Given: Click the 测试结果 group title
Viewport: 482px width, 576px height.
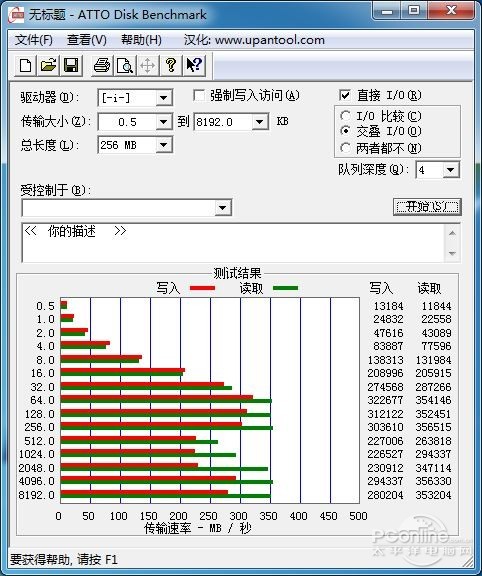Looking at the screenshot, I should tap(237, 273).
